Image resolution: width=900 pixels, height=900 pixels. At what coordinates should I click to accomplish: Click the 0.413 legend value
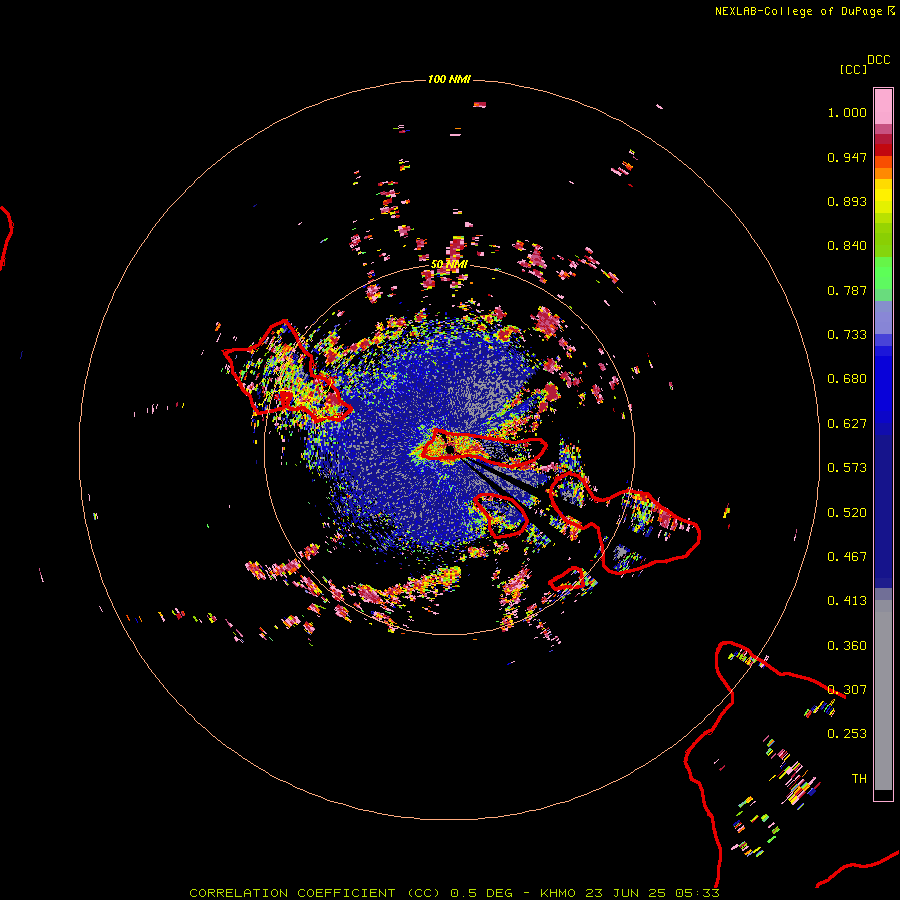pyautogui.click(x=847, y=601)
